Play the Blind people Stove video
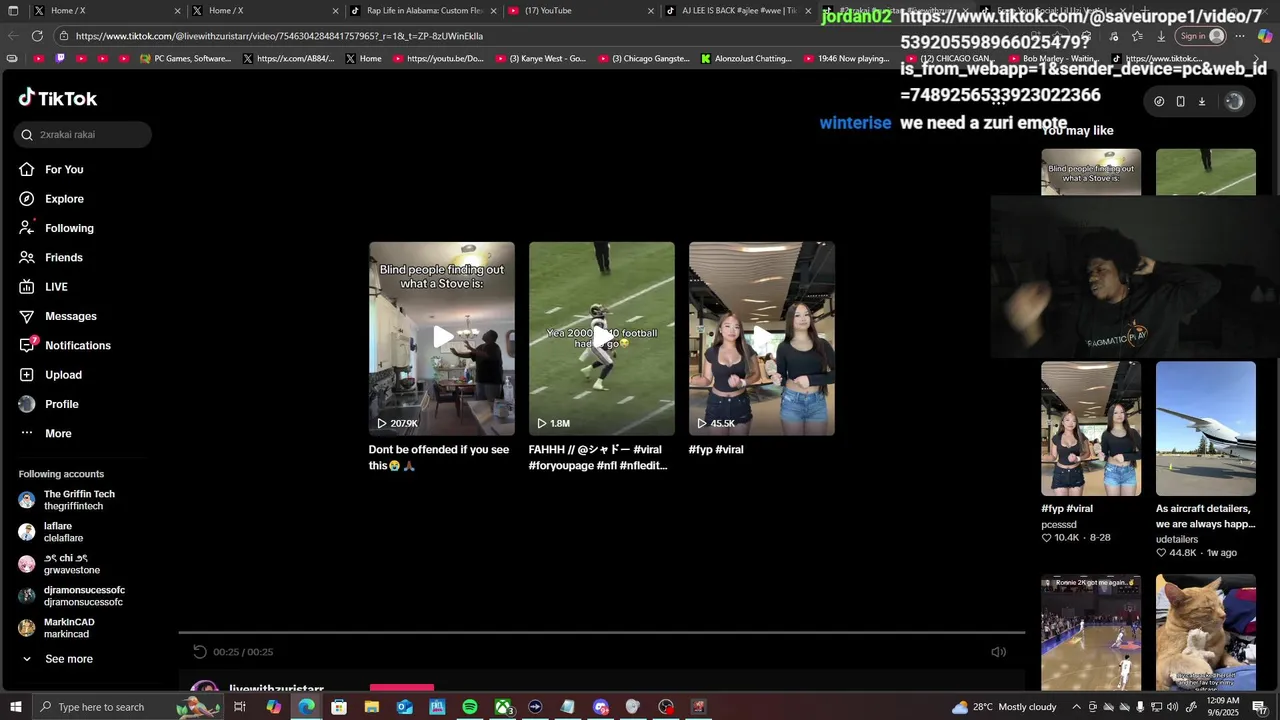 click(442, 338)
